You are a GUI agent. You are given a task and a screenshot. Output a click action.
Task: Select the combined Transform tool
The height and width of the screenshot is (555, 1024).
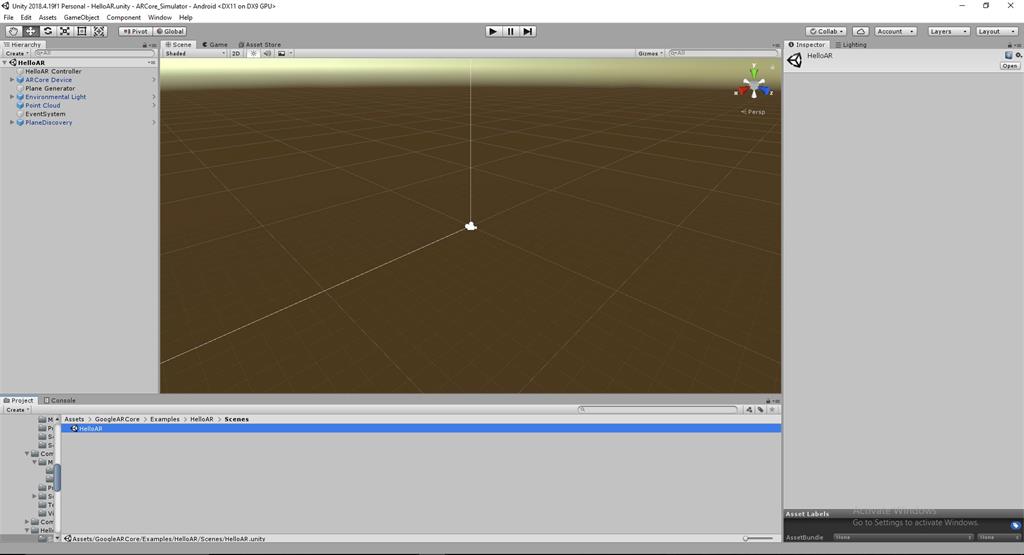click(99, 31)
